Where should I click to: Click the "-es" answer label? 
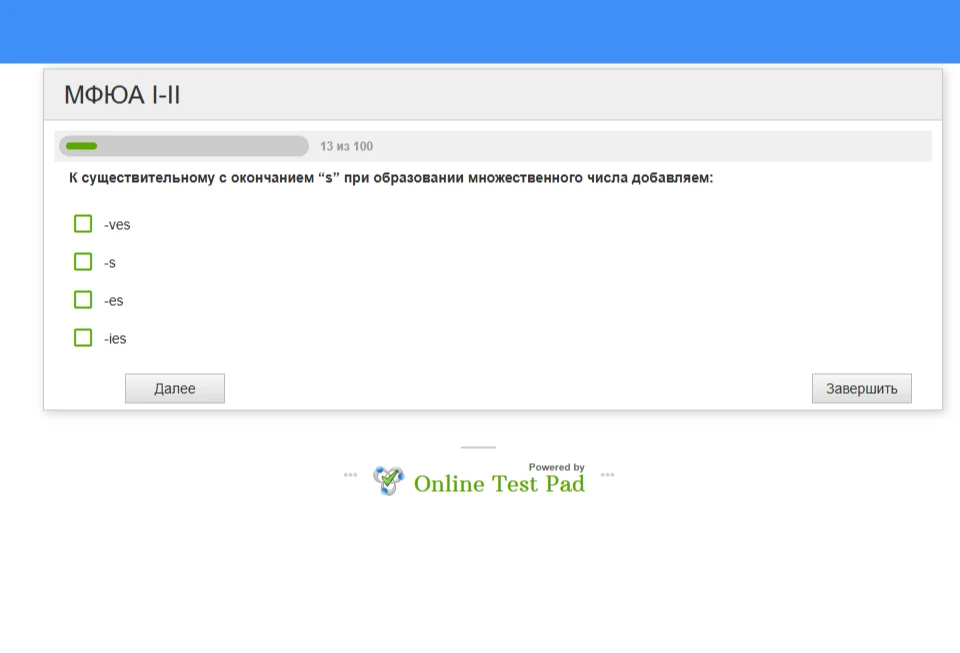click(x=114, y=300)
